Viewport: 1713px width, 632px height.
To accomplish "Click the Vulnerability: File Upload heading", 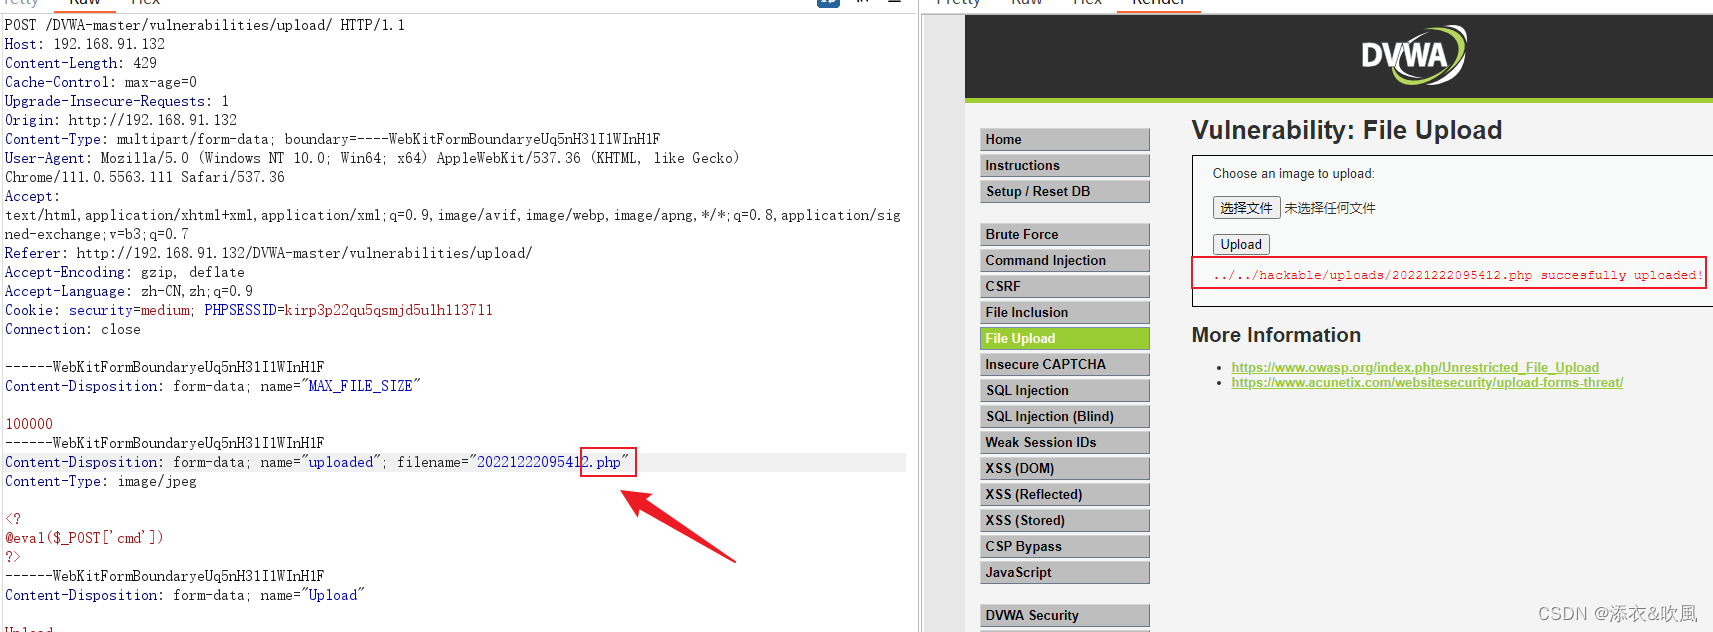I will 1346,130.
